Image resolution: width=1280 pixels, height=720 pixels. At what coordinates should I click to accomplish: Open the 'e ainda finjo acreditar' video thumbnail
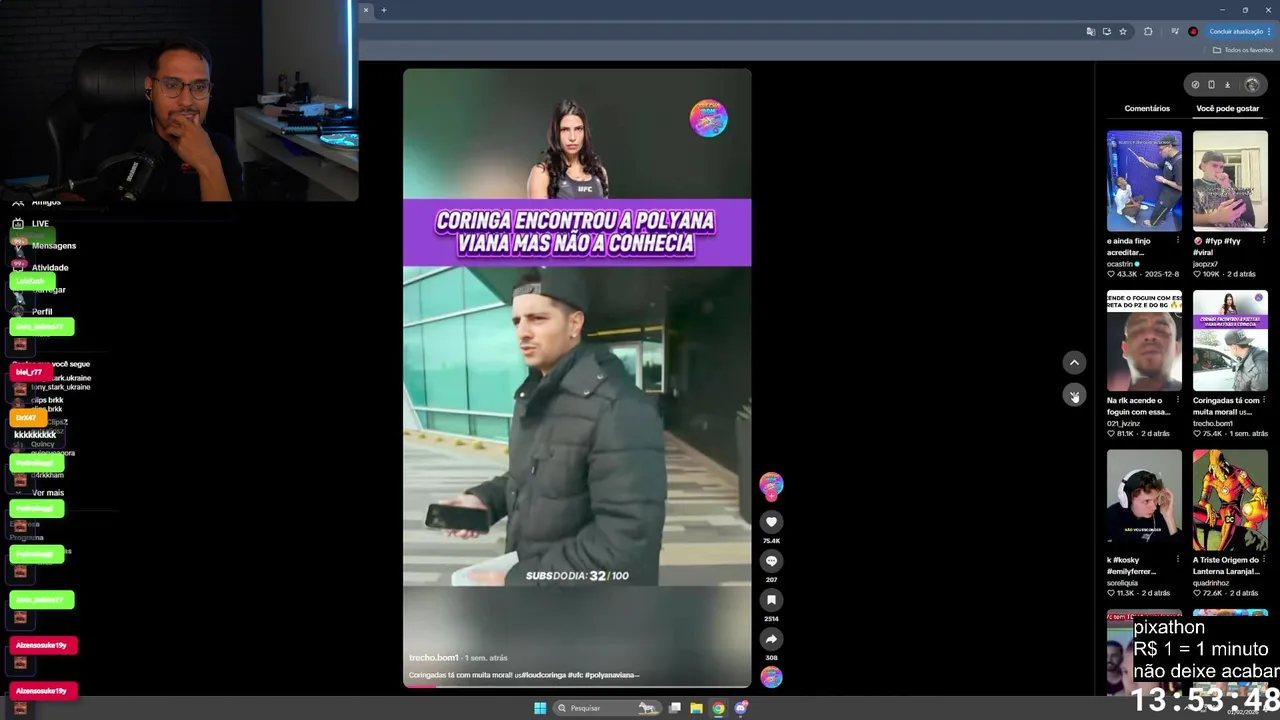pyautogui.click(x=1144, y=181)
